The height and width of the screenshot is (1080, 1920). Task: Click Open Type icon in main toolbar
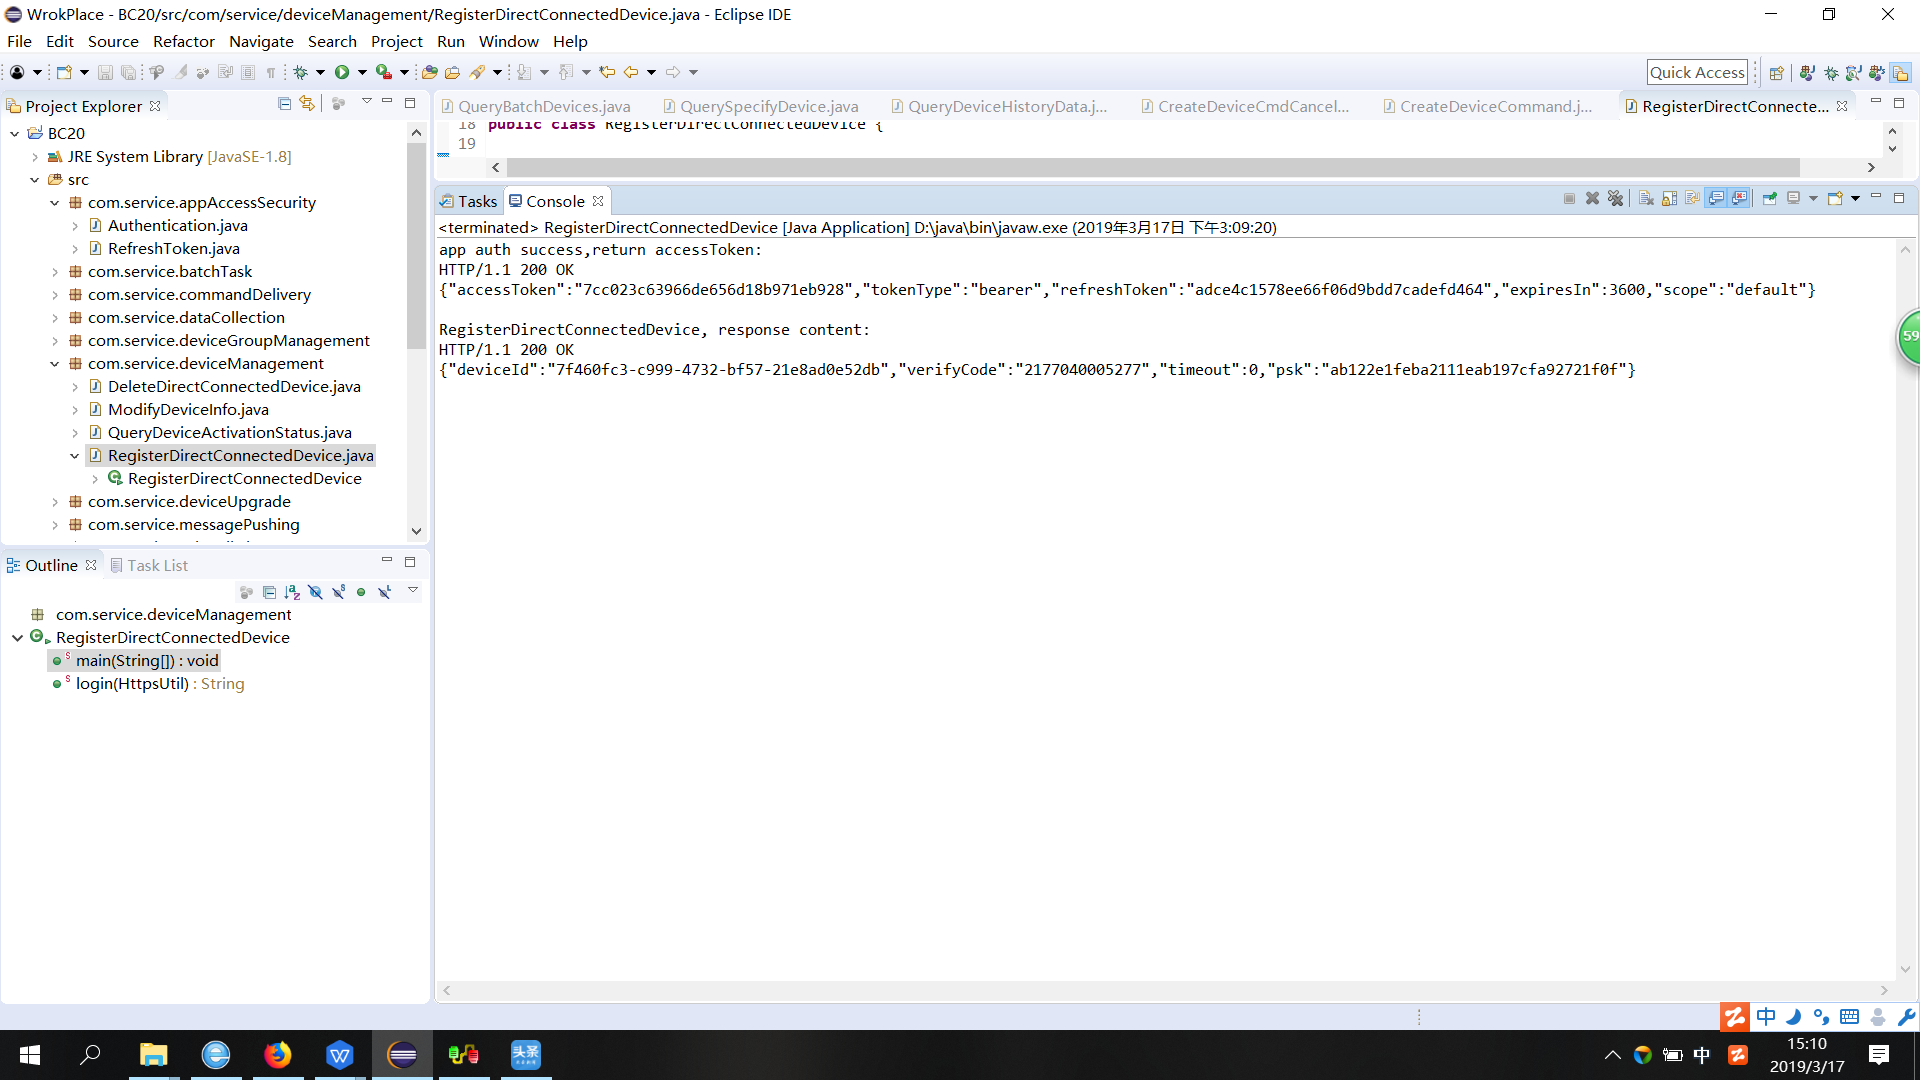tap(430, 72)
